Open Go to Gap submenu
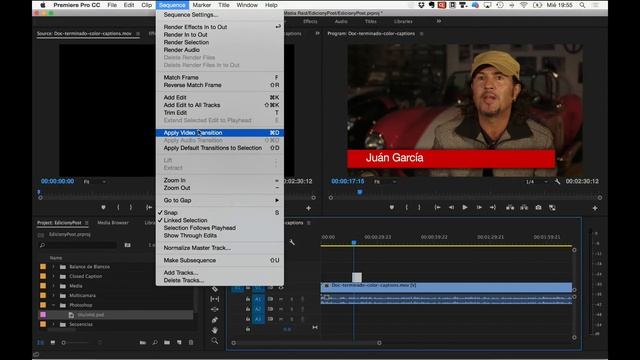This screenshot has height=360, width=640. click(x=220, y=200)
